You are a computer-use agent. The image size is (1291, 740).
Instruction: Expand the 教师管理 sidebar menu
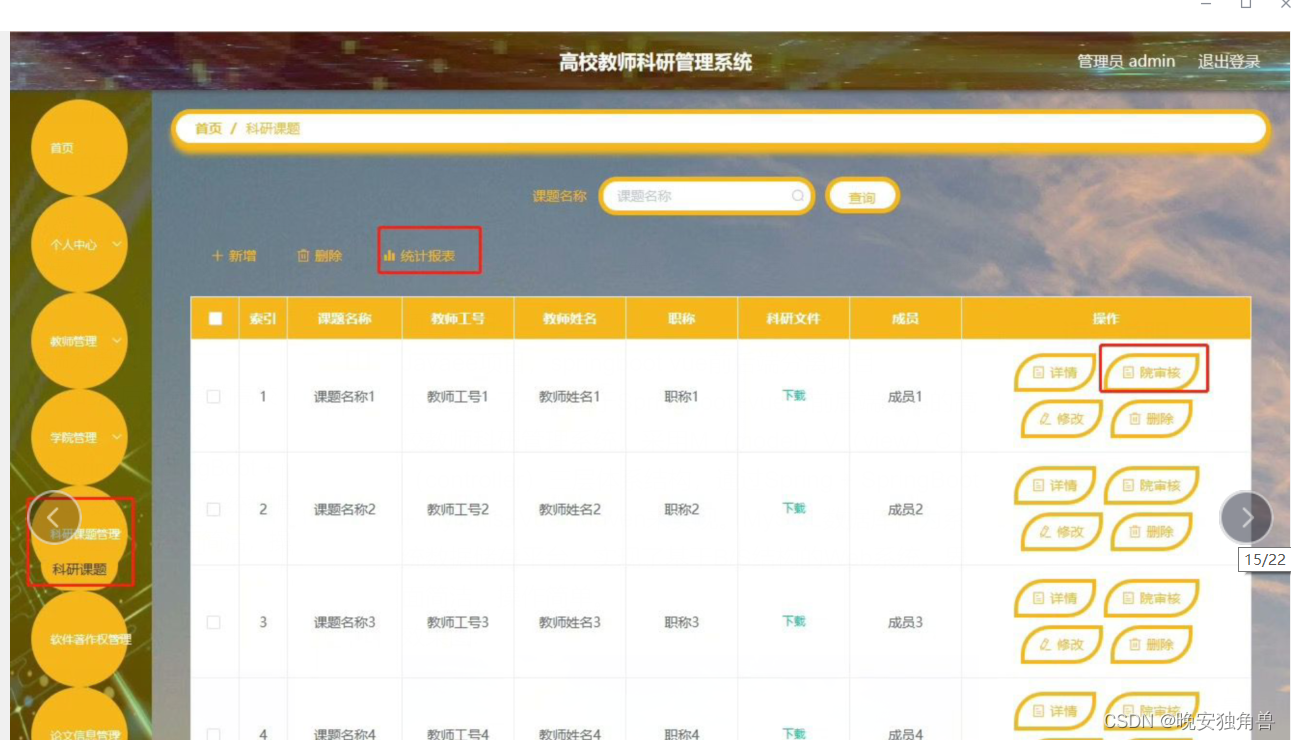(79, 341)
